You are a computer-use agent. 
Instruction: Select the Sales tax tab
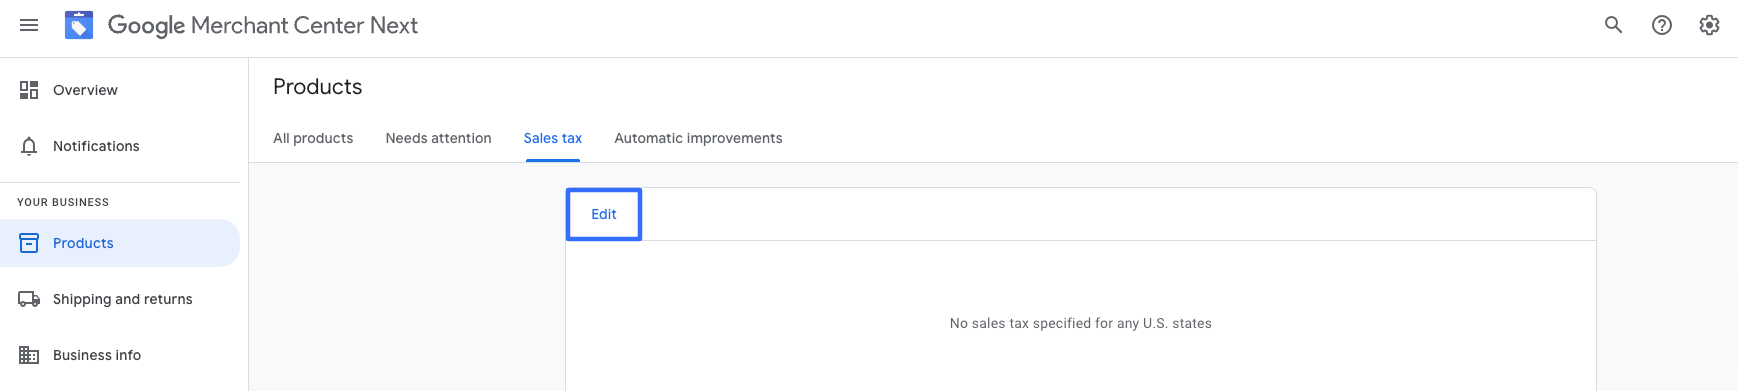coord(553,138)
